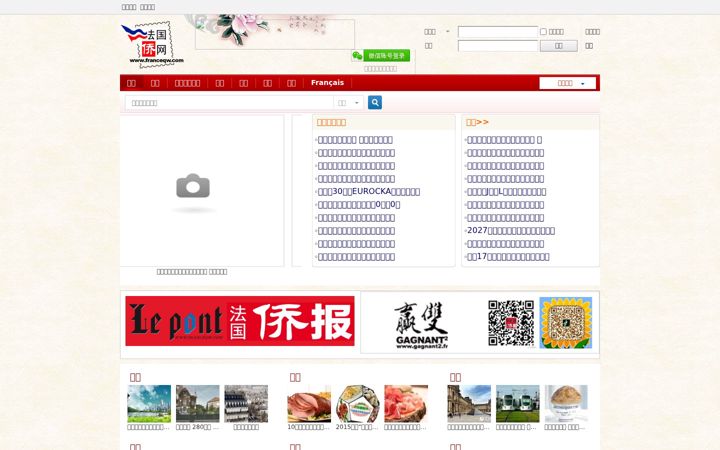
Task: Click the caption containing 280 below the house
Action: pyautogui.click(x=197, y=427)
